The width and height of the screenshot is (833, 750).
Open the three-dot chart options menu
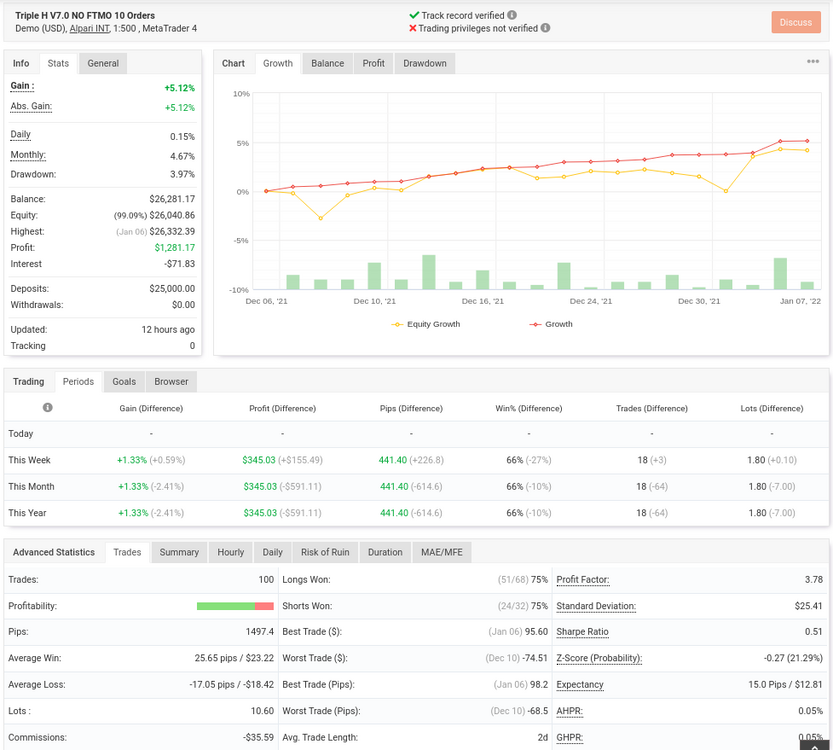click(x=813, y=62)
